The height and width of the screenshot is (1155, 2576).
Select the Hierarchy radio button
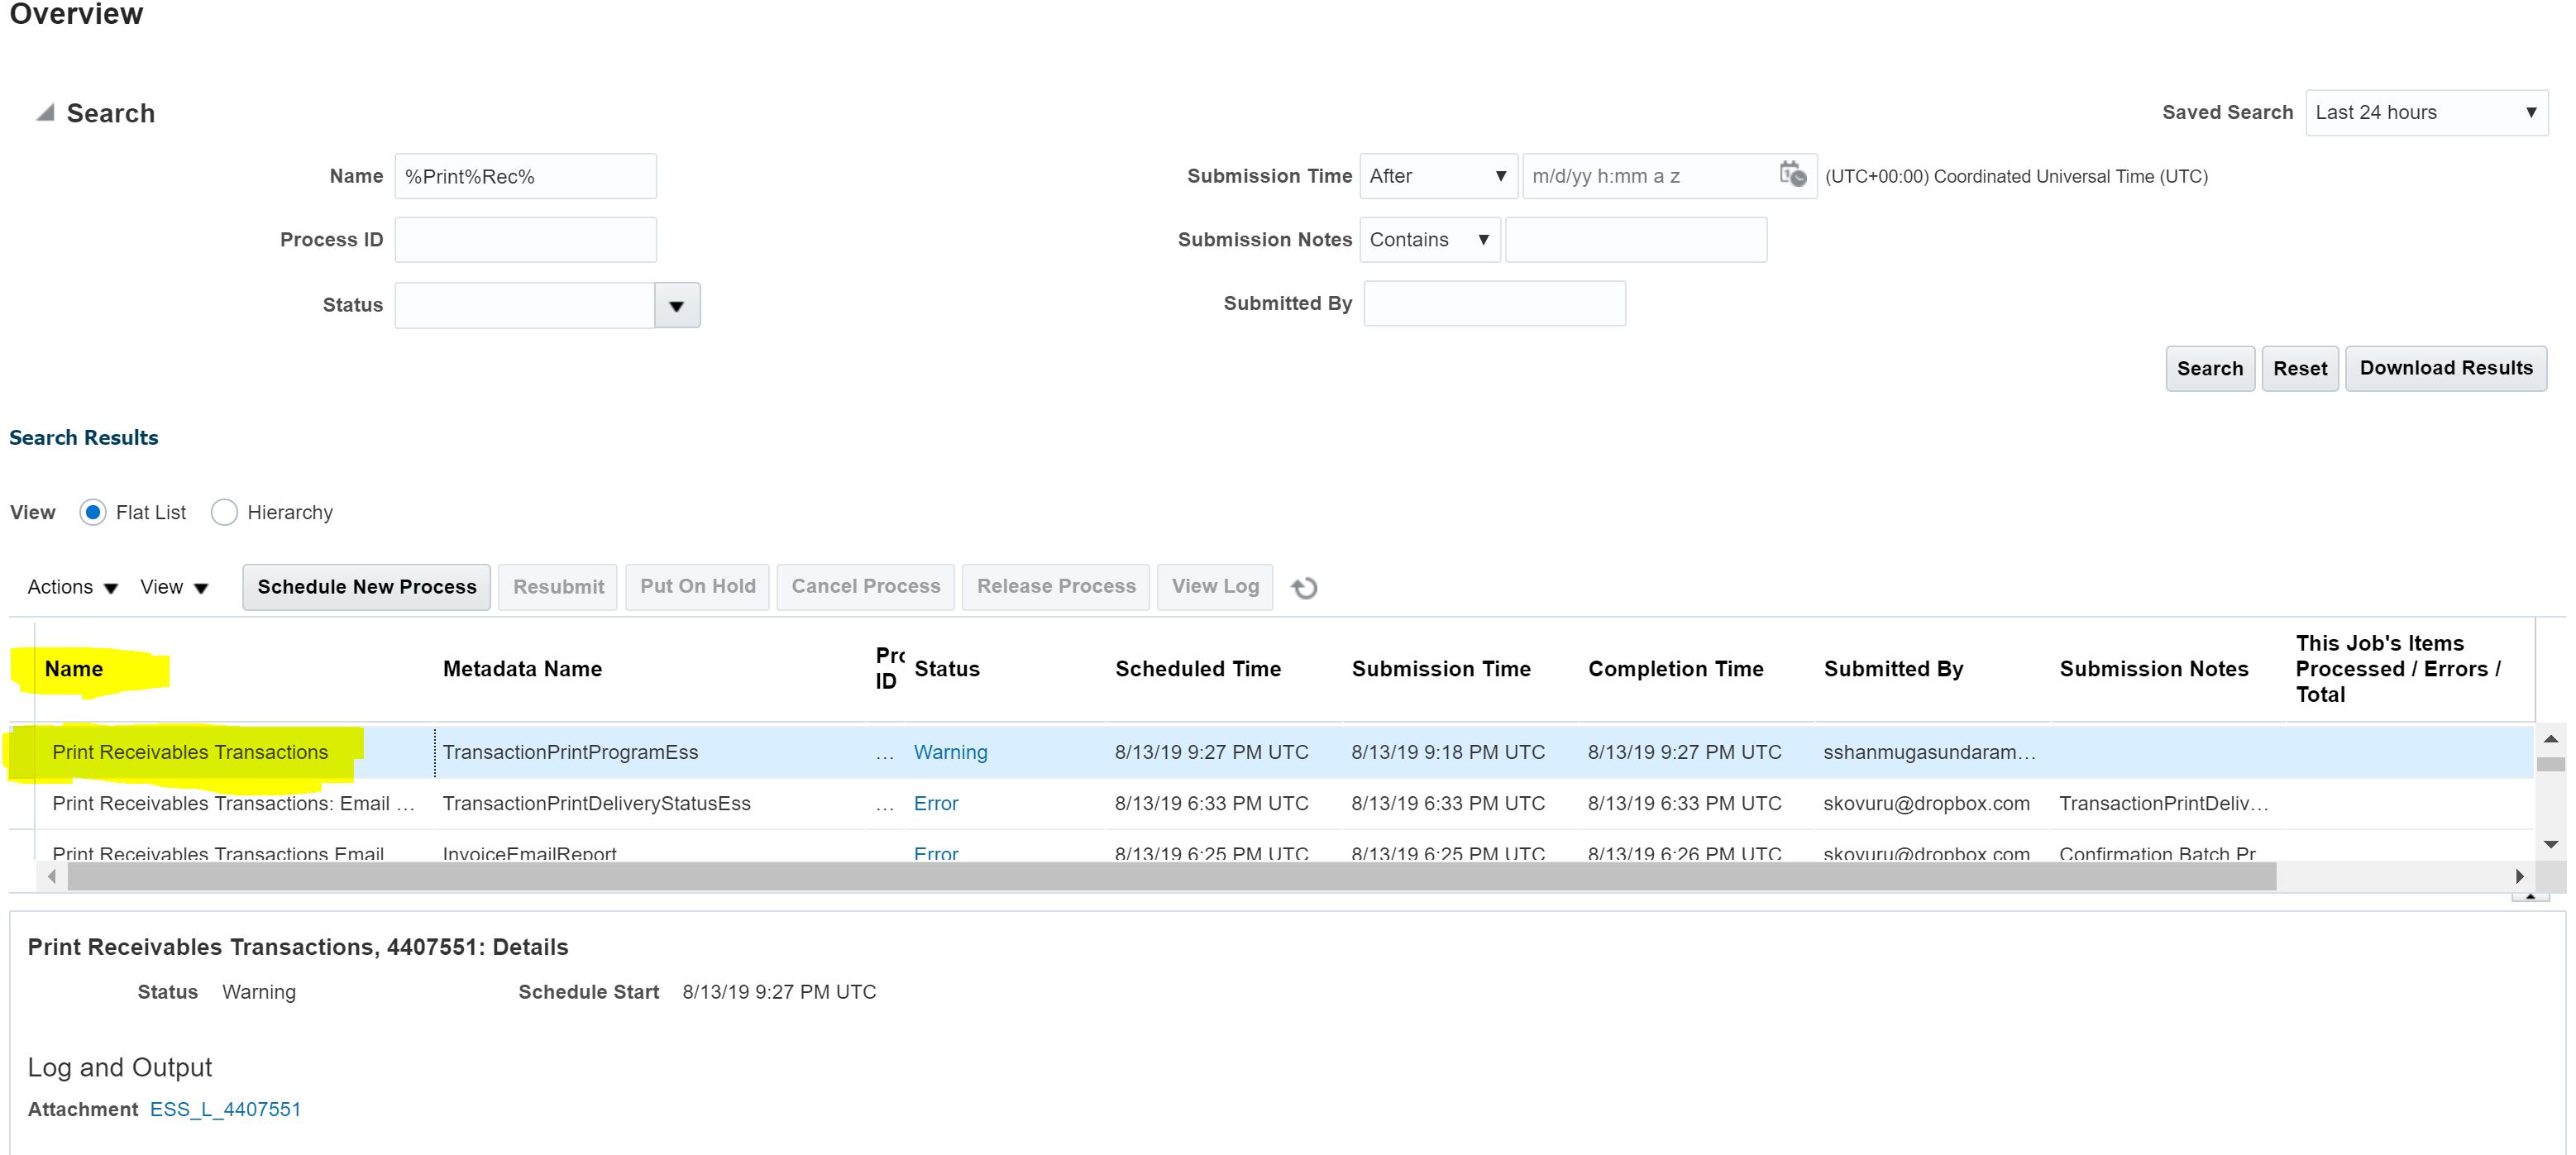(x=224, y=512)
